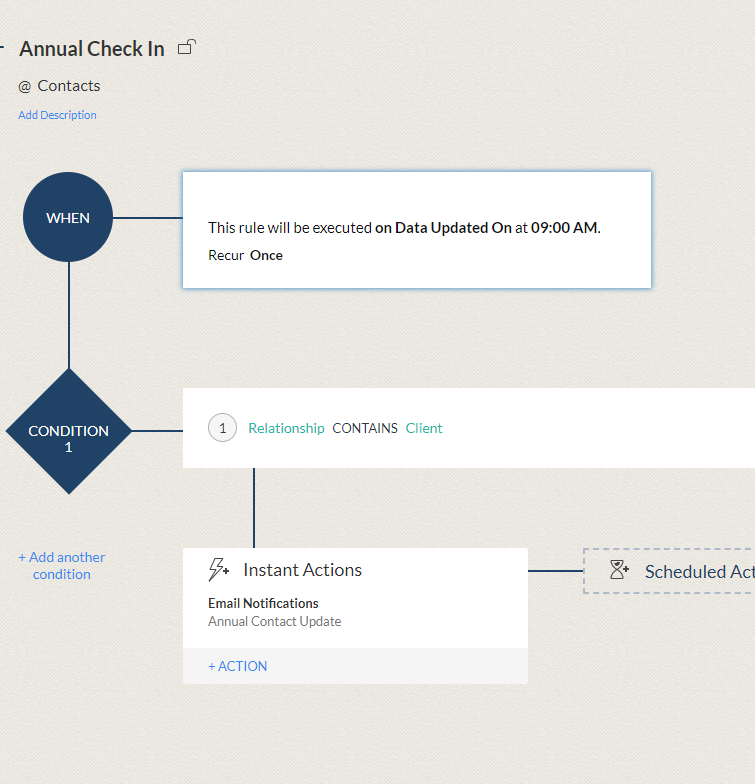
Task: Click the Client condition value
Action: click(424, 428)
